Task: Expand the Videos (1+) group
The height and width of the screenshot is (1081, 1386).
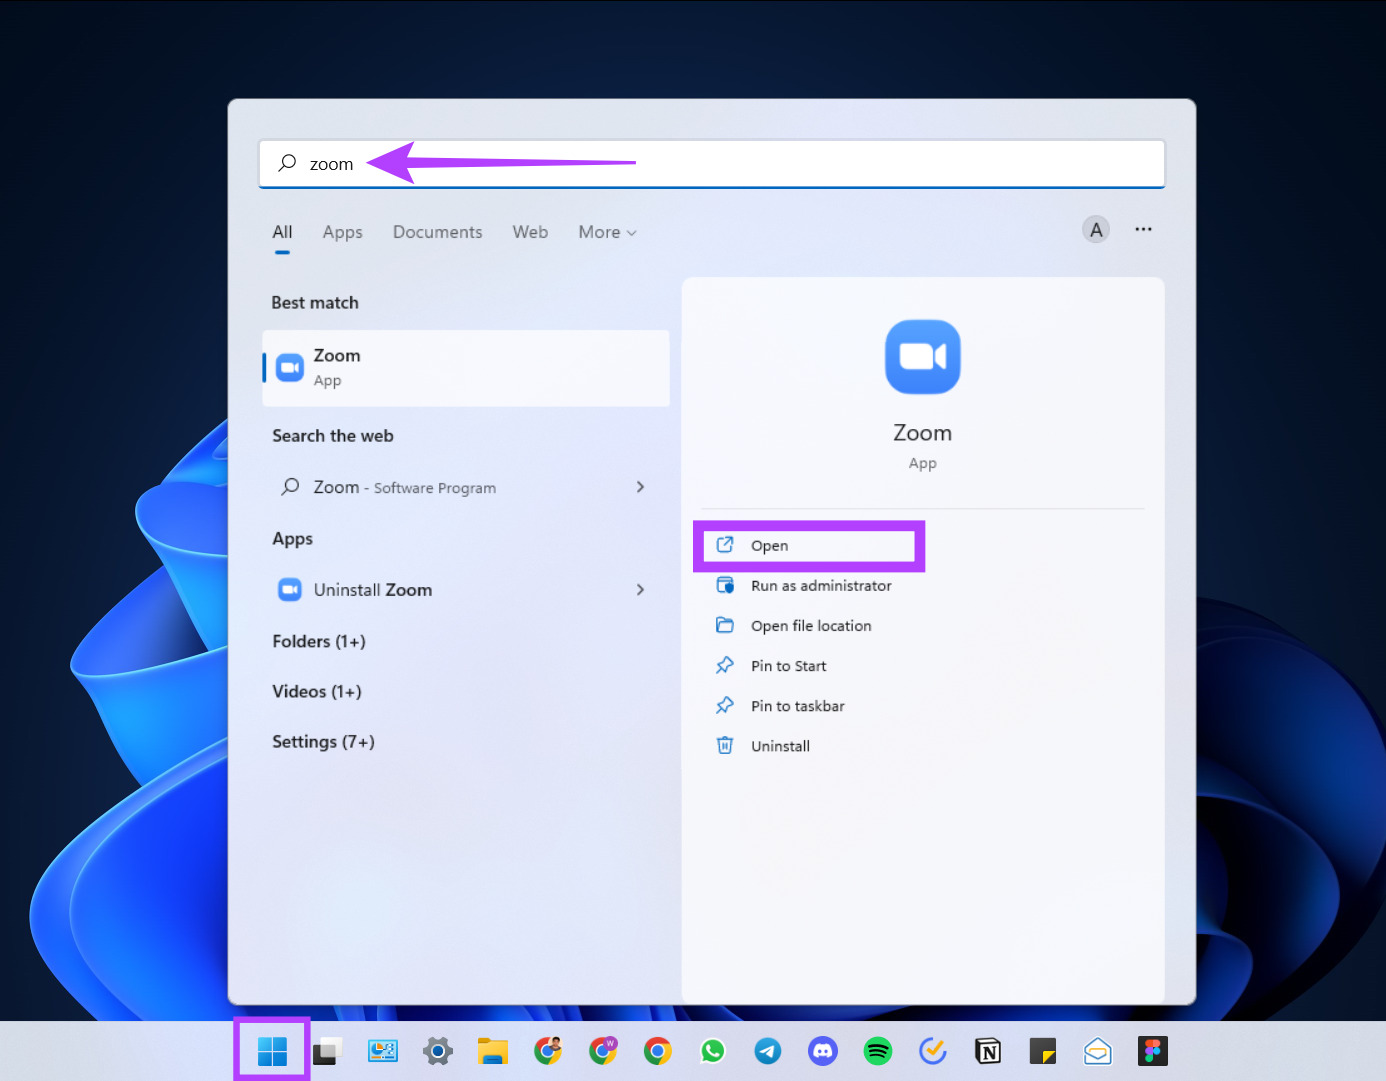Action: 317,691
